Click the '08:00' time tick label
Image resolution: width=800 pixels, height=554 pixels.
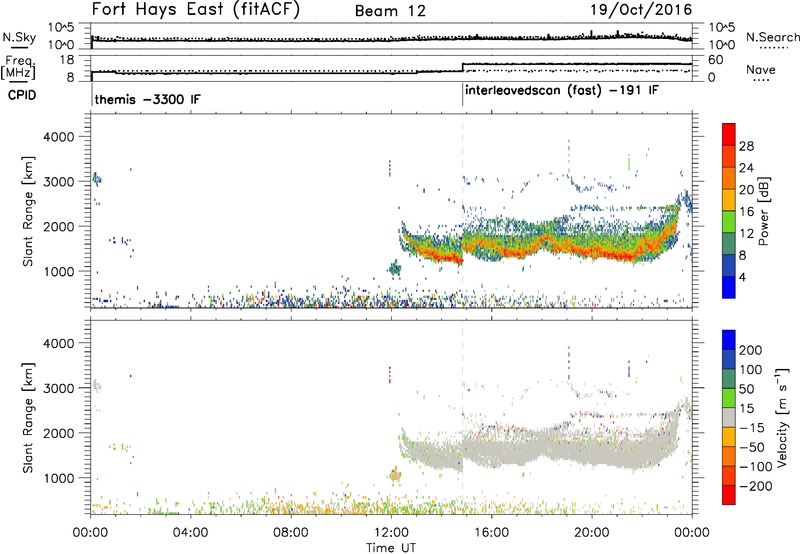click(x=291, y=533)
